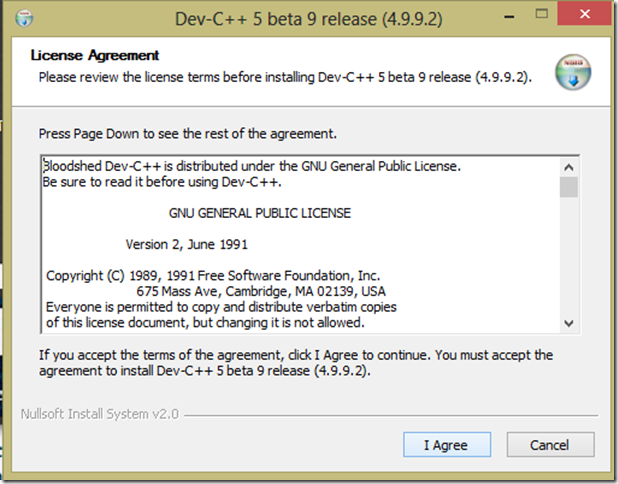
Task: Click the "675 Mass Ave, Cambridge" address line
Action: (258, 291)
